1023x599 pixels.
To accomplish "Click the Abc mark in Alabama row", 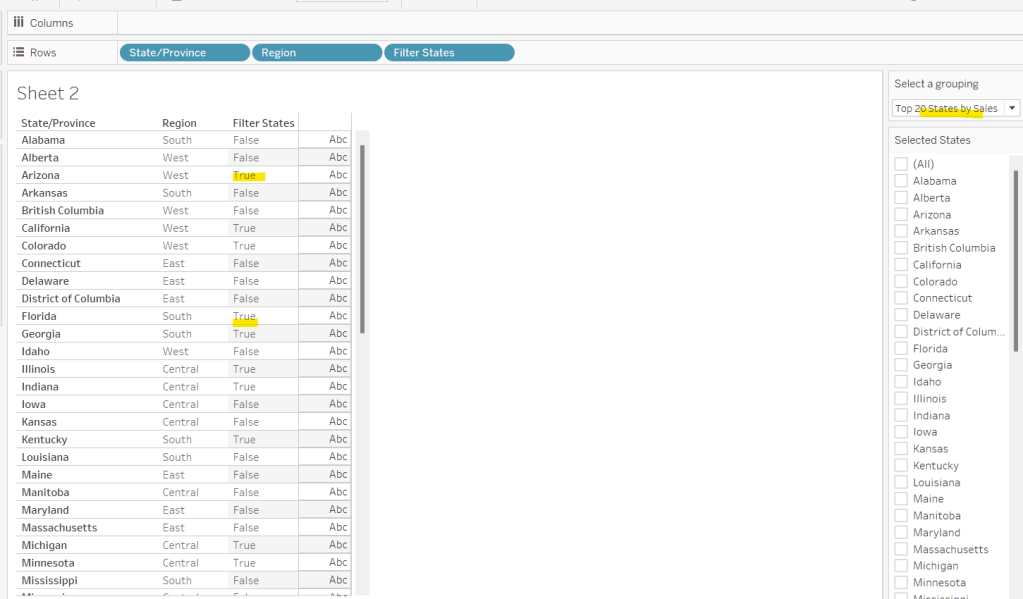I will click(338, 140).
